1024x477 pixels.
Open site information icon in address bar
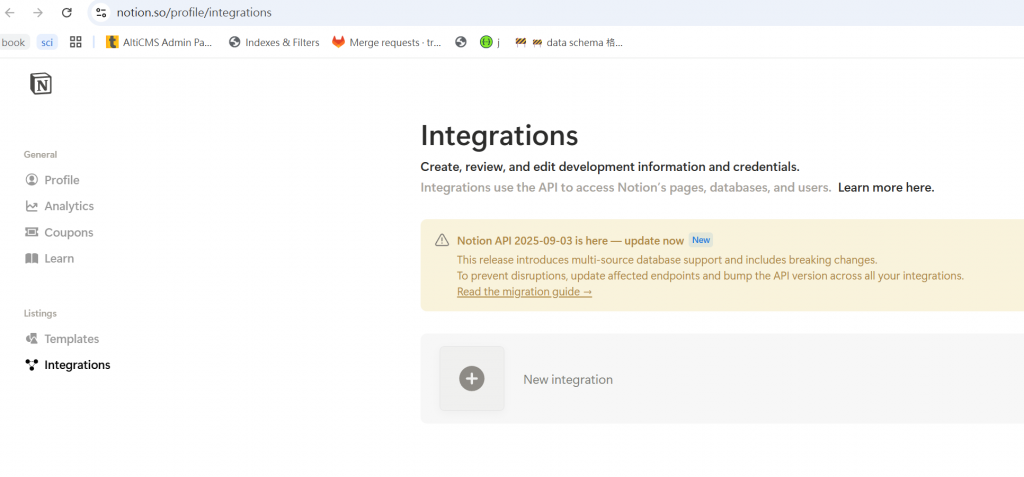coord(101,12)
